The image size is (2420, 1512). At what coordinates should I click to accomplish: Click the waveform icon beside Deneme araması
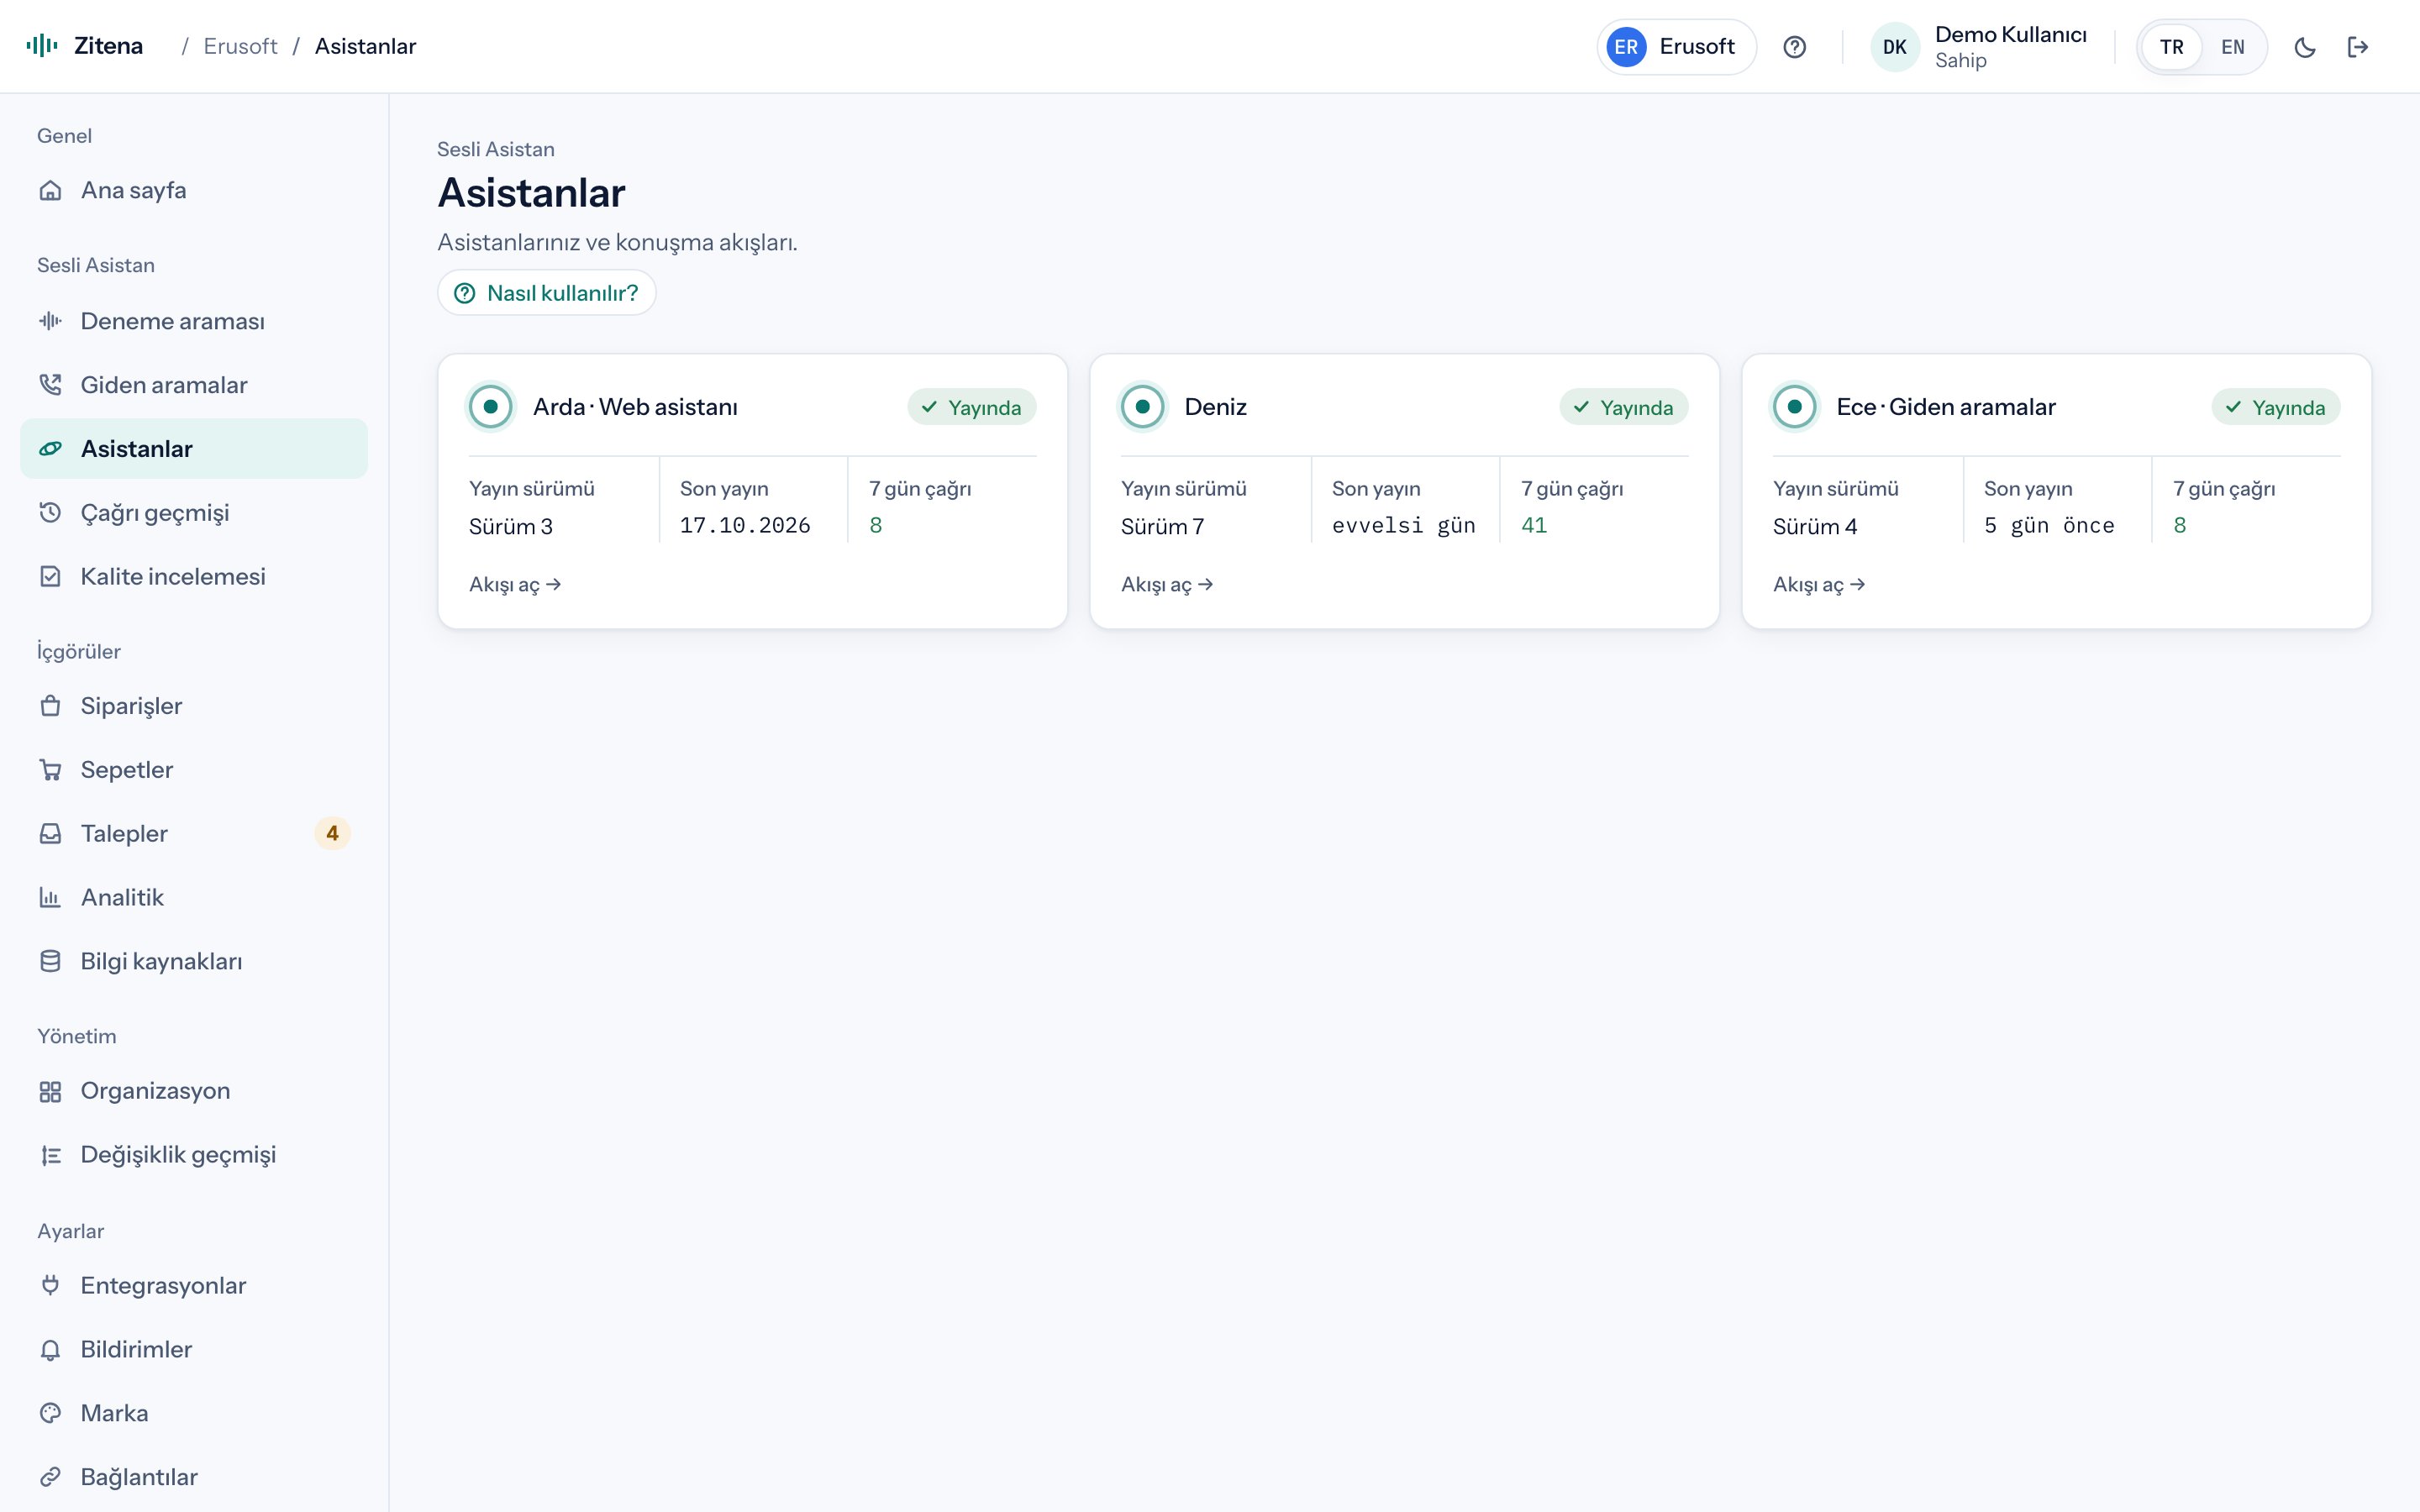50,321
